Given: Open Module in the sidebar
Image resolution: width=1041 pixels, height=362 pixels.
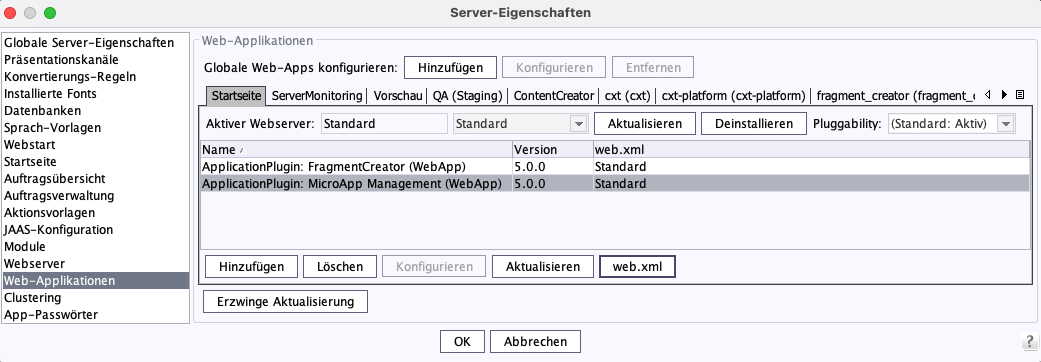Looking at the screenshot, I should 96,246.
